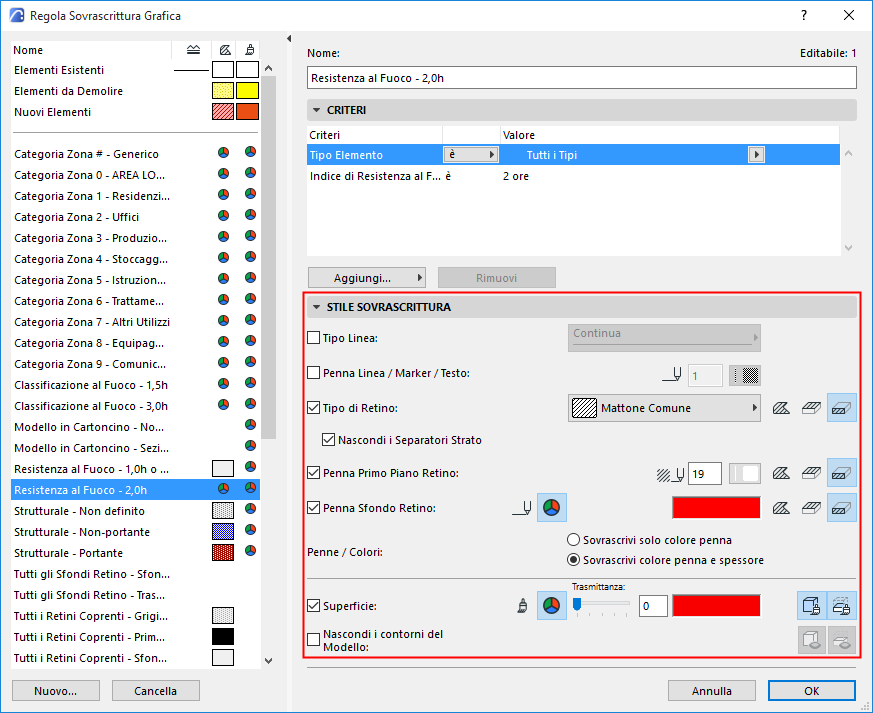Click the Nome text field
The image size is (873, 713).
(x=582, y=78)
